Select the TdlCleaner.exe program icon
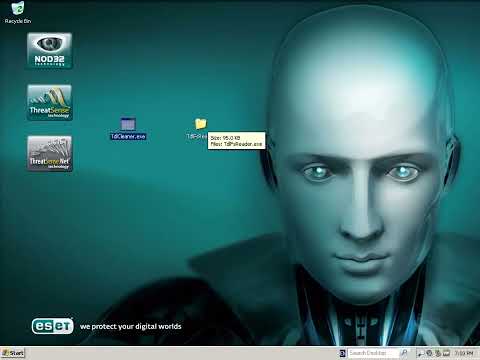This screenshot has width=480, height=360. click(x=128, y=128)
